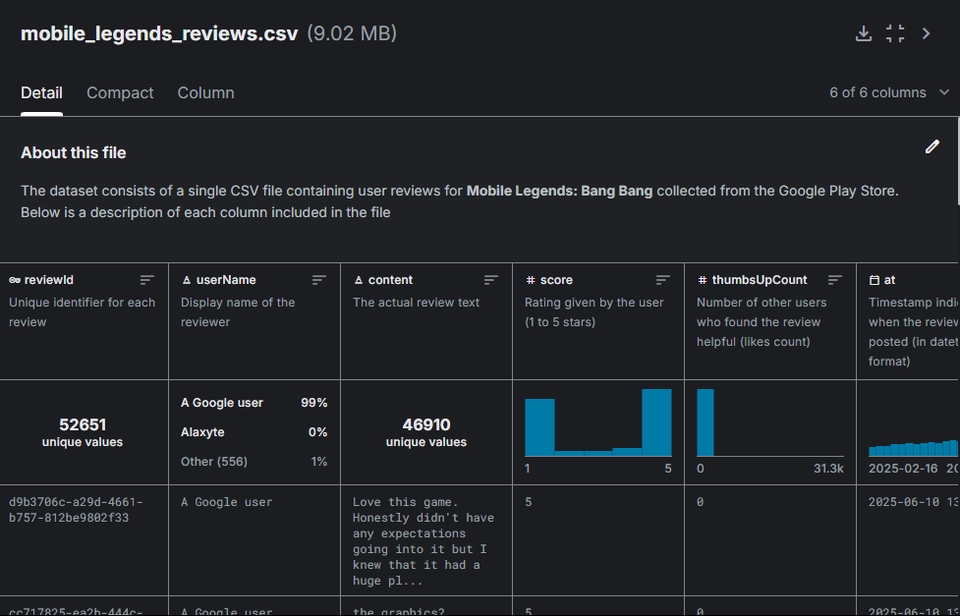Viewport: 960px width, 616px height.
Task: Click the mobile_legends_reviews.csv filename
Action: (158, 33)
